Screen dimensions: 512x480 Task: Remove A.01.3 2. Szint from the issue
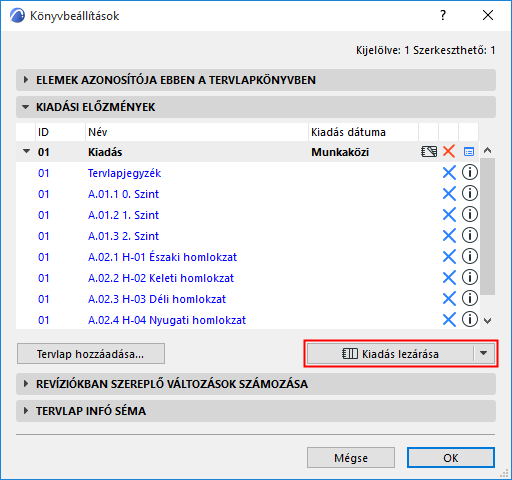point(449,236)
